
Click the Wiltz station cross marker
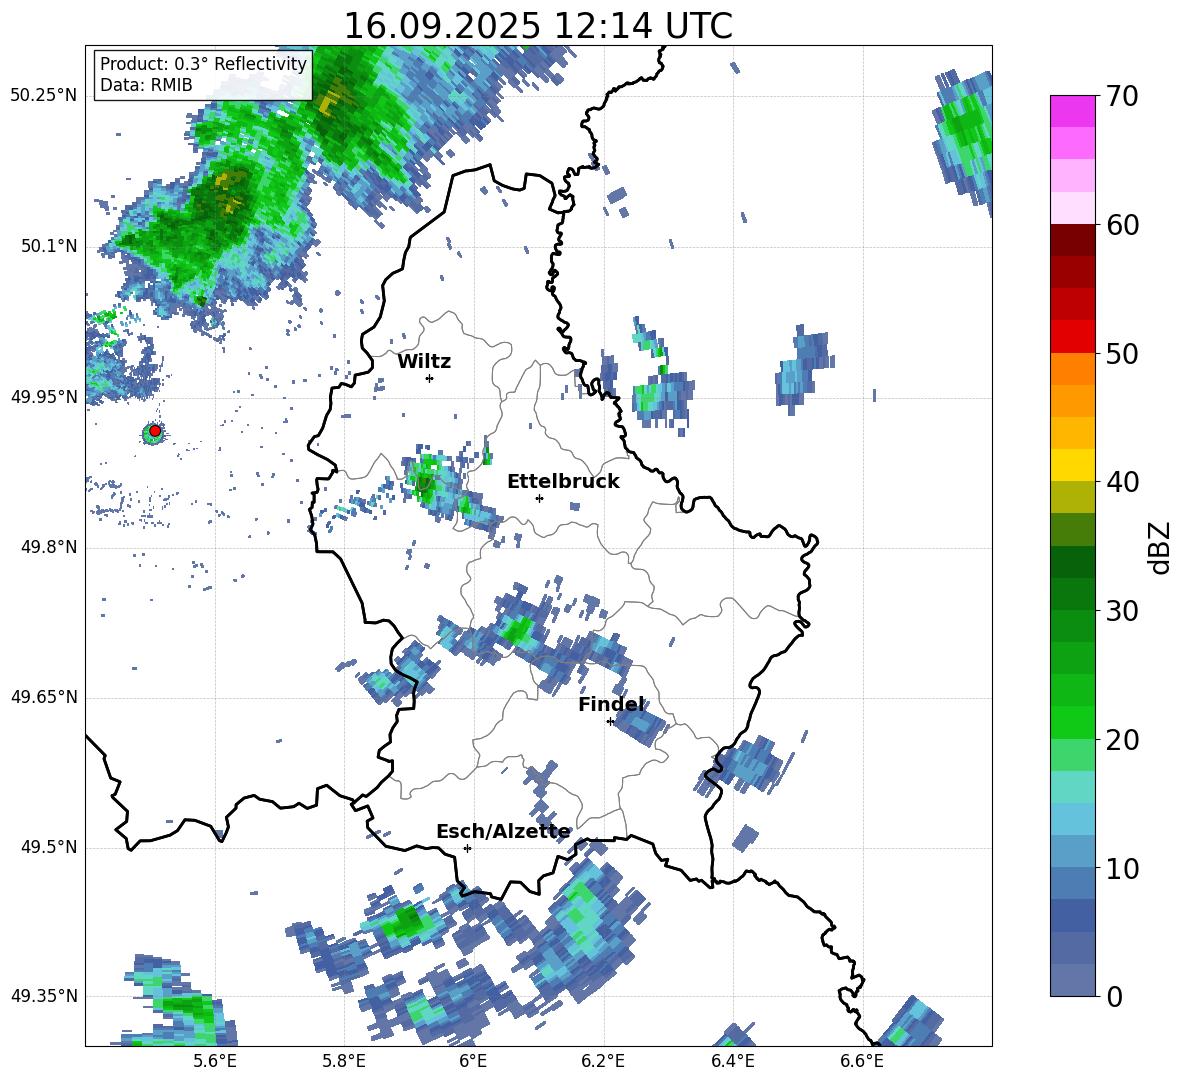click(430, 378)
